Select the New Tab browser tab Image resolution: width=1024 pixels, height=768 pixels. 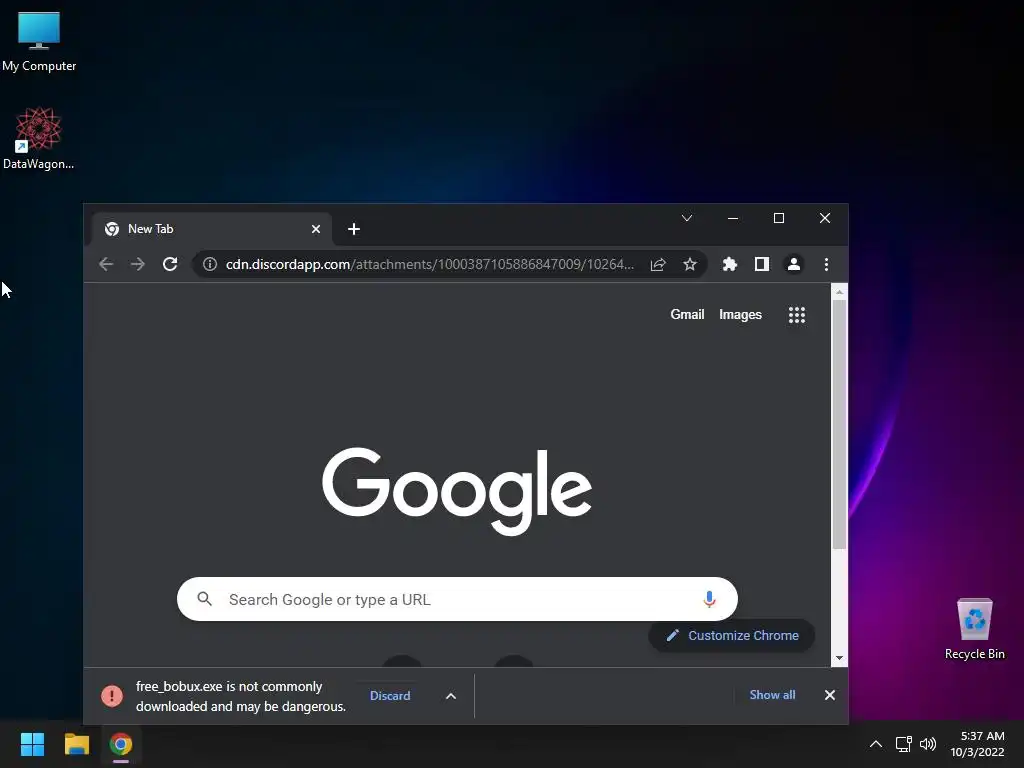[211, 229]
